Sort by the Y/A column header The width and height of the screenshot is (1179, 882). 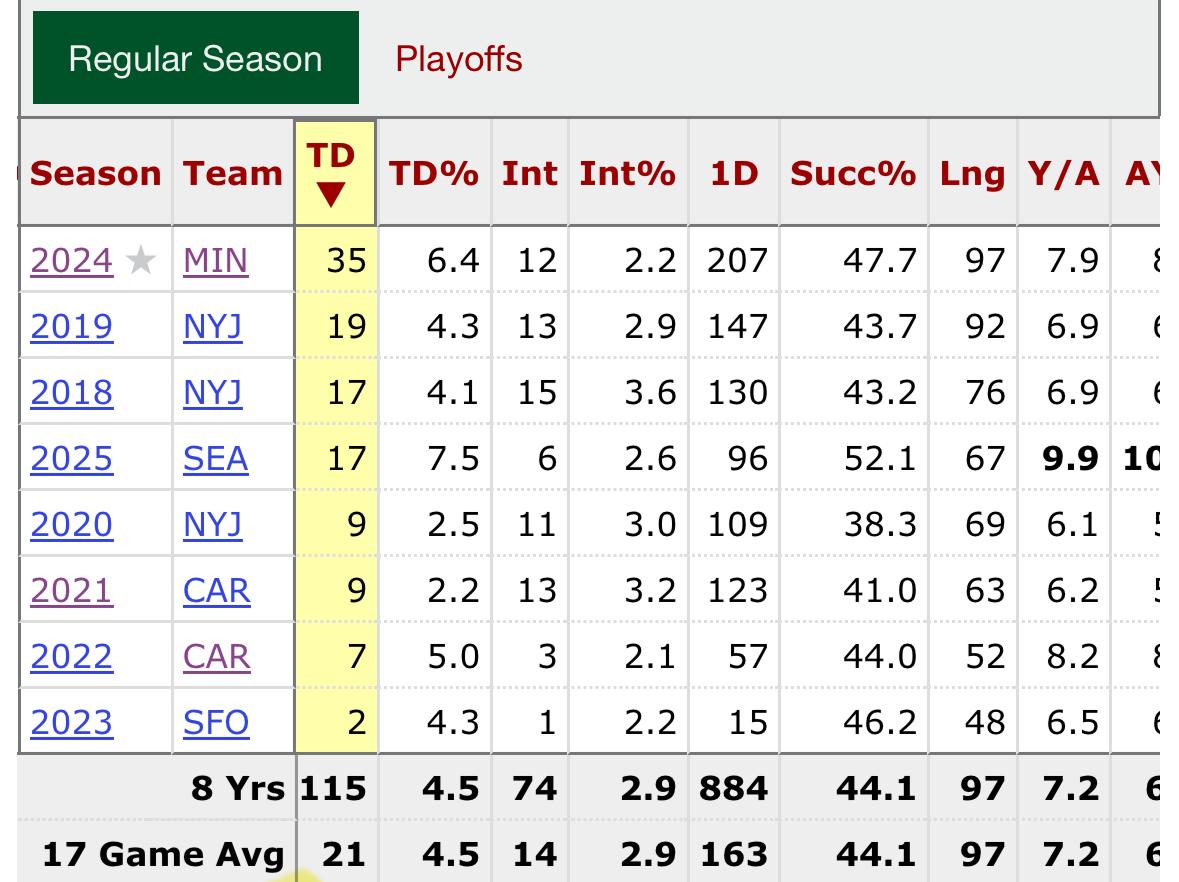click(1063, 173)
